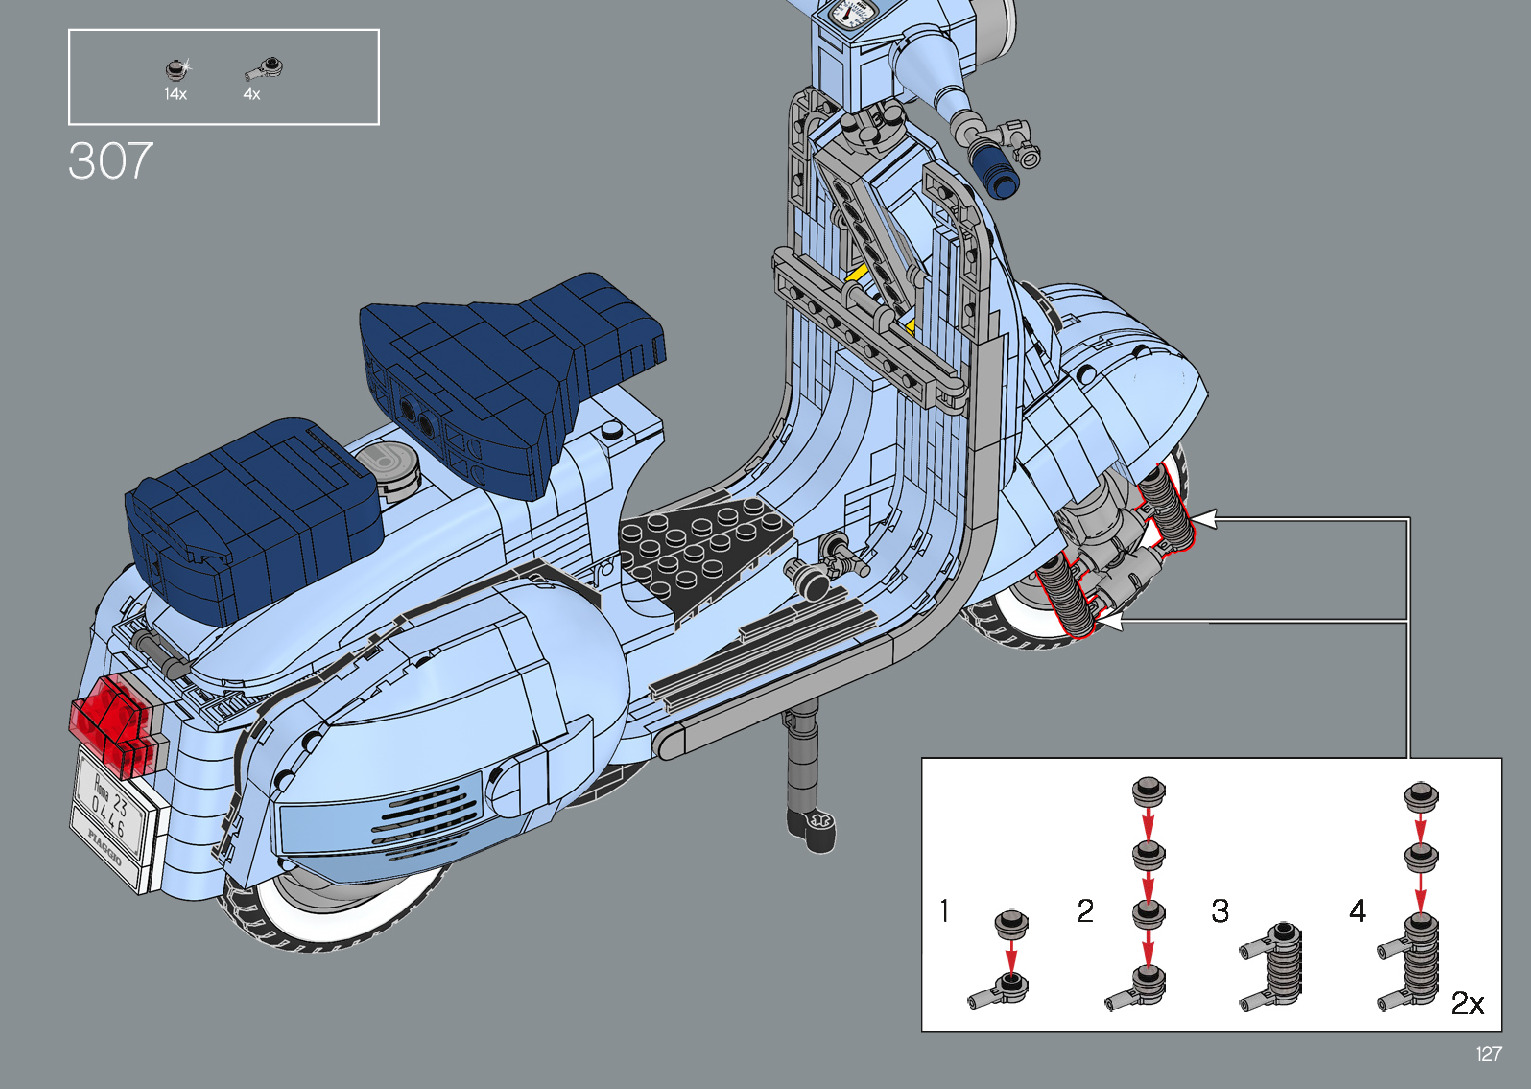1531x1089 pixels.
Task: Click the 2x repeat label in inset
Action: [1467, 1003]
